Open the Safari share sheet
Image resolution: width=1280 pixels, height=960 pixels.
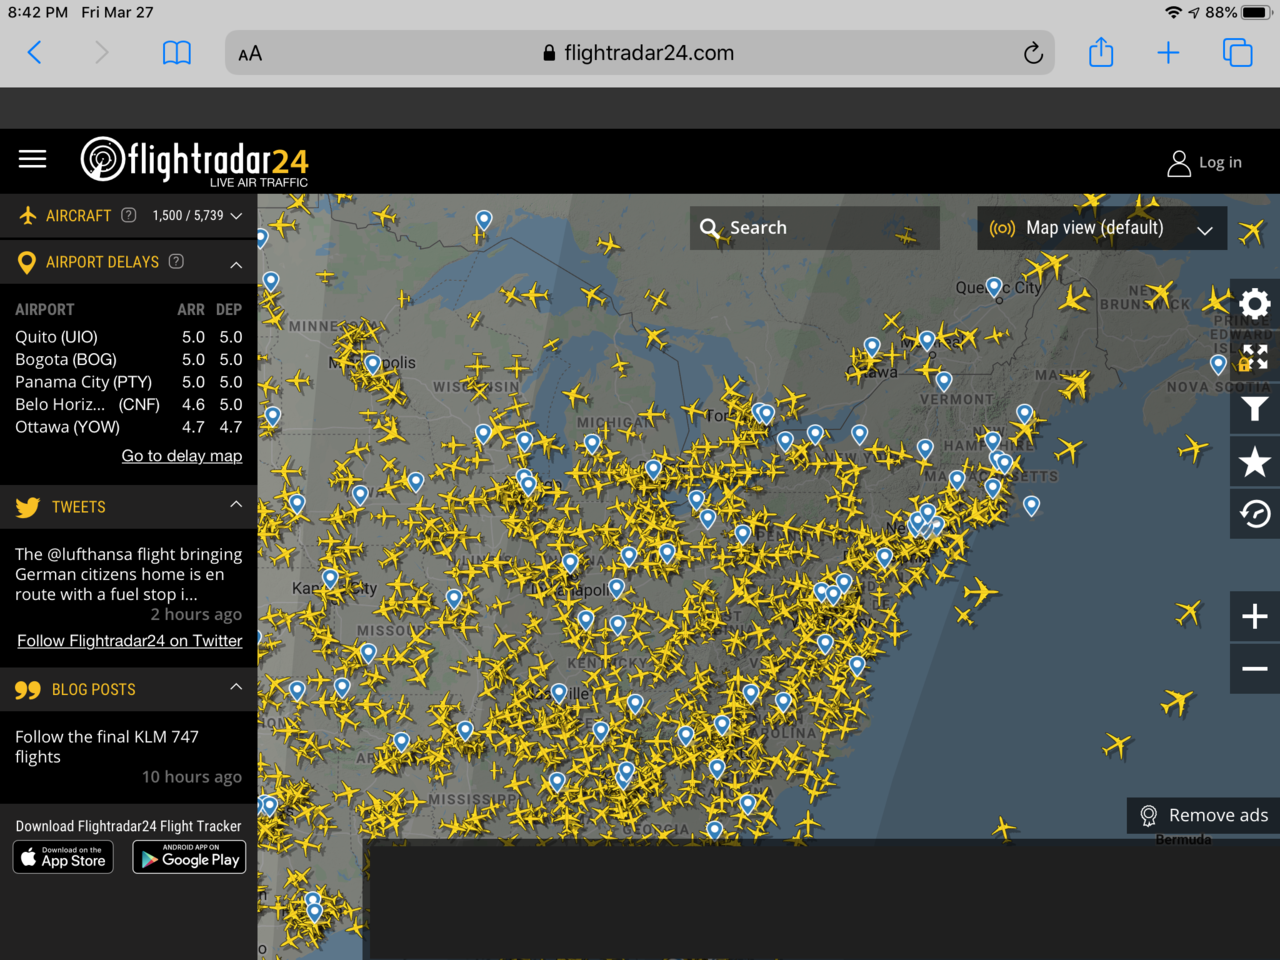coord(1101,52)
